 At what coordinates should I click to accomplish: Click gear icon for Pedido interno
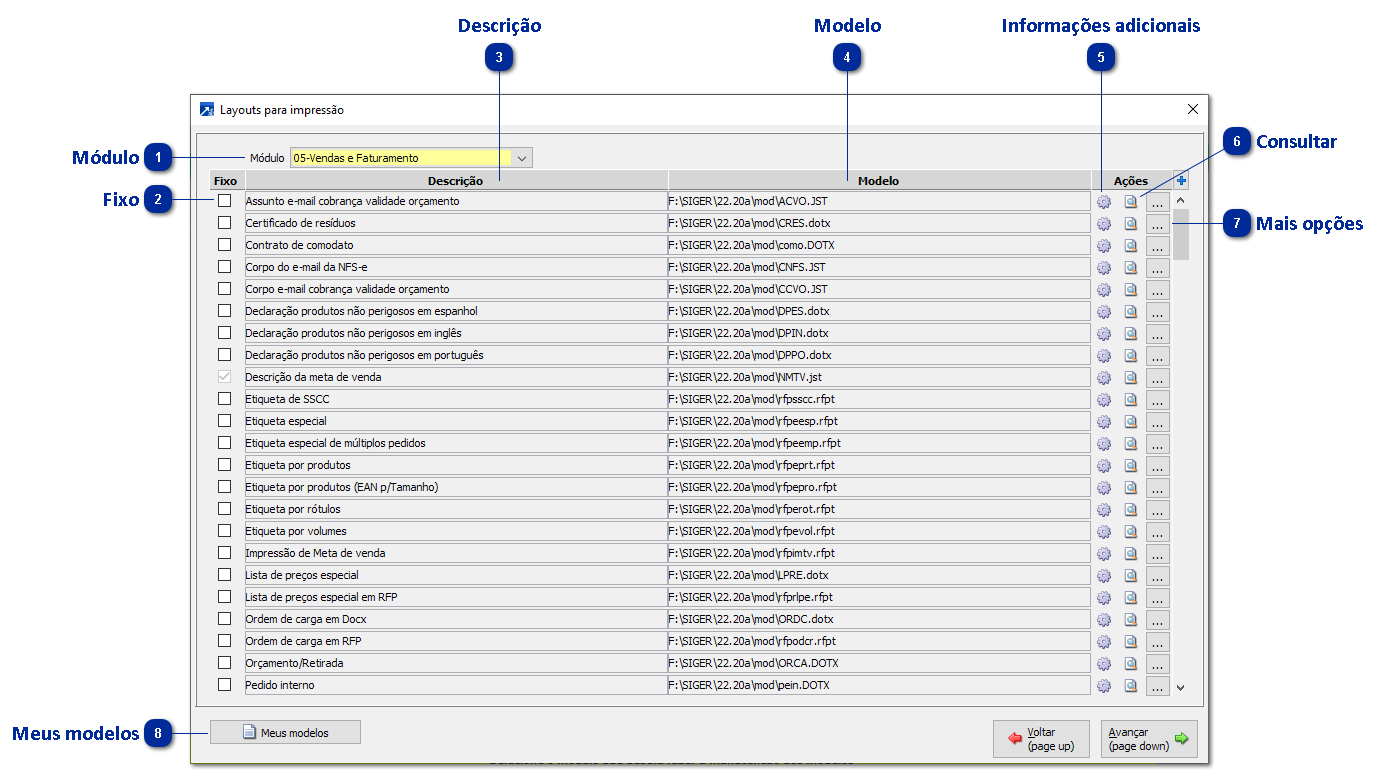click(x=1104, y=686)
